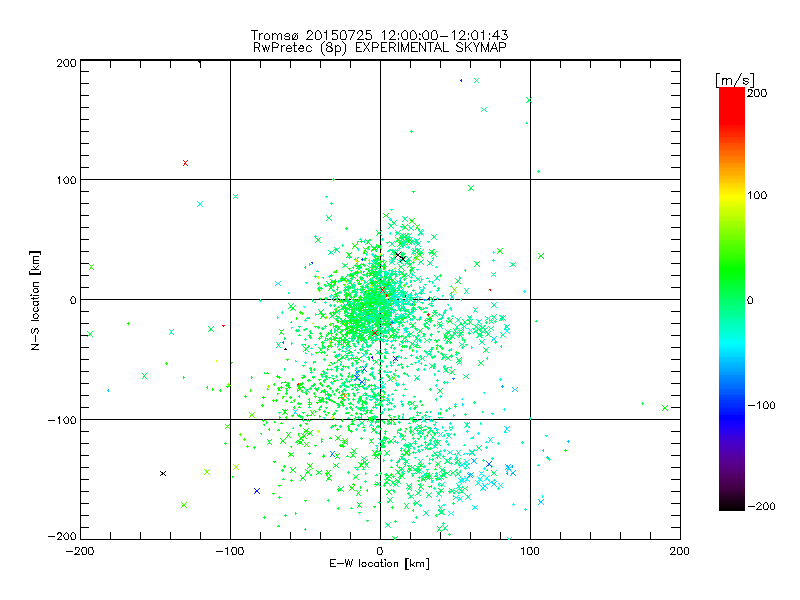The image size is (800, 600).
Task: Select the colorbar tick label "-200"
Action: click(761, 506)
